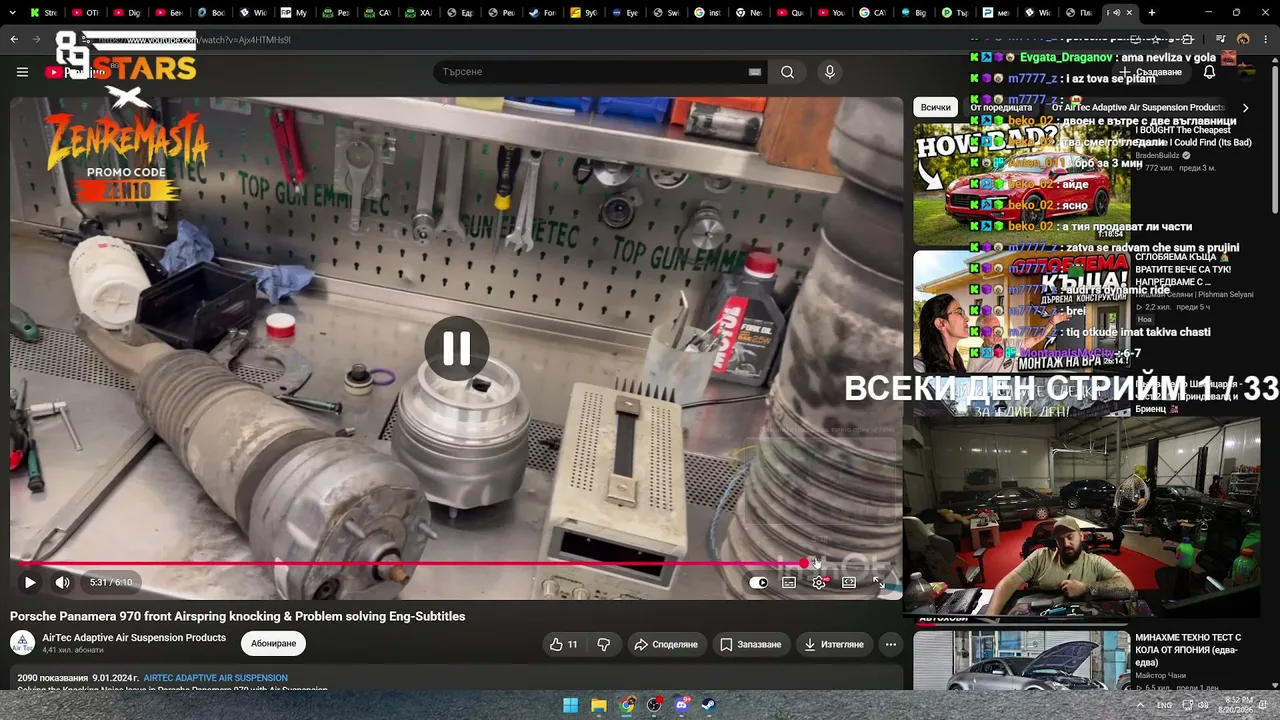Start voice search with the microphone icon
The image size is (1280, 720).
pos(829,72)
